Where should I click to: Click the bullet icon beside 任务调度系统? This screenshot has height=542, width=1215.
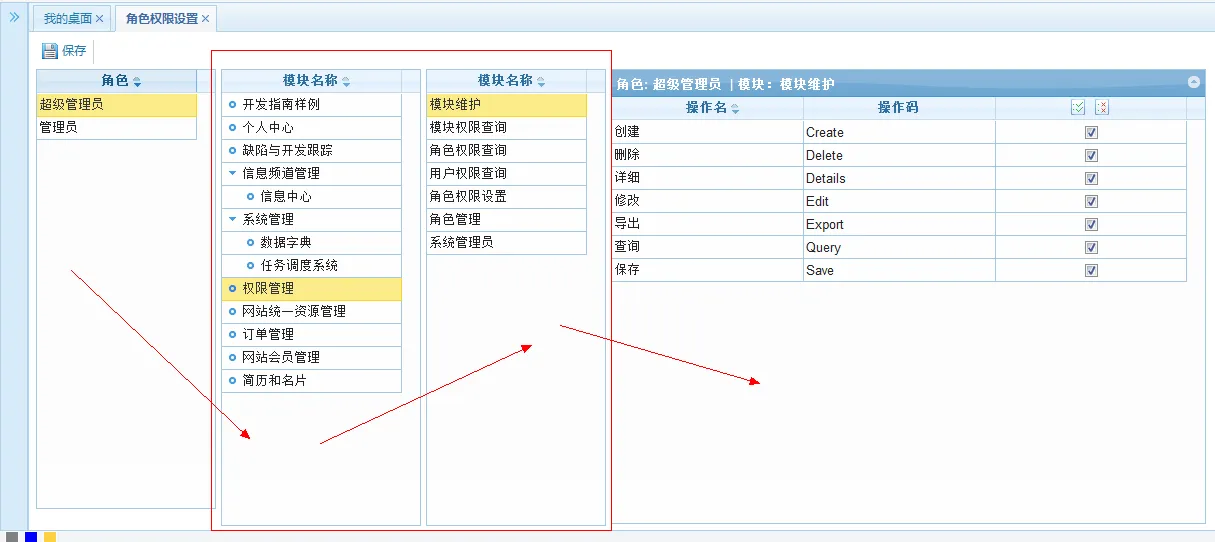click(251, 265)
